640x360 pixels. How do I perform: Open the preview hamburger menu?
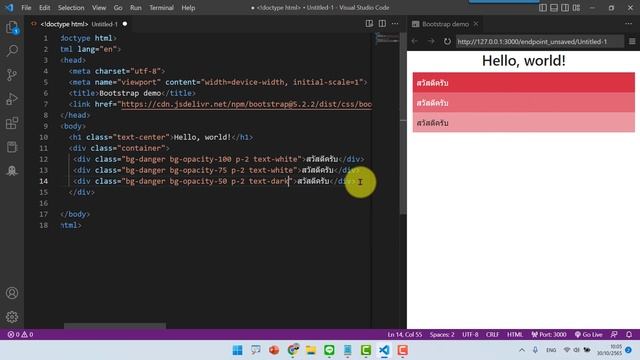pyautogui.click(x=632, y=41)
